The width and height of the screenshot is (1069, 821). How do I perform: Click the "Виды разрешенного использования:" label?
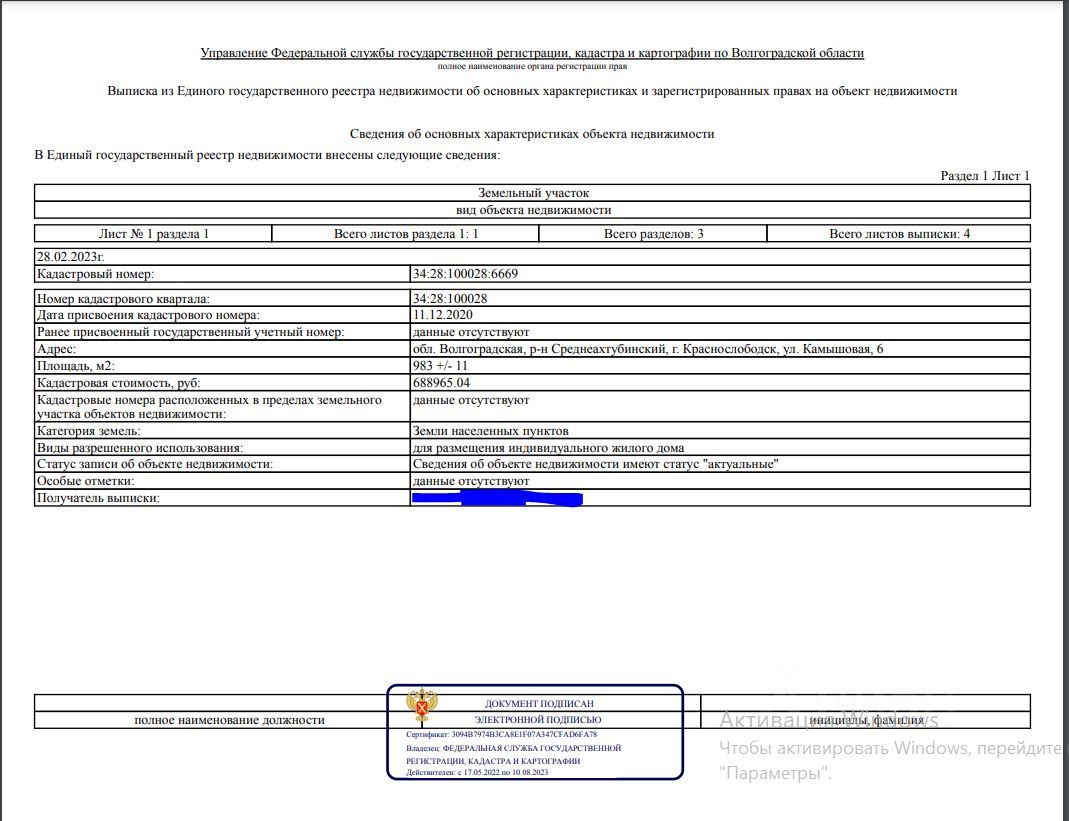pyautogui.click(x=140, y=448)
